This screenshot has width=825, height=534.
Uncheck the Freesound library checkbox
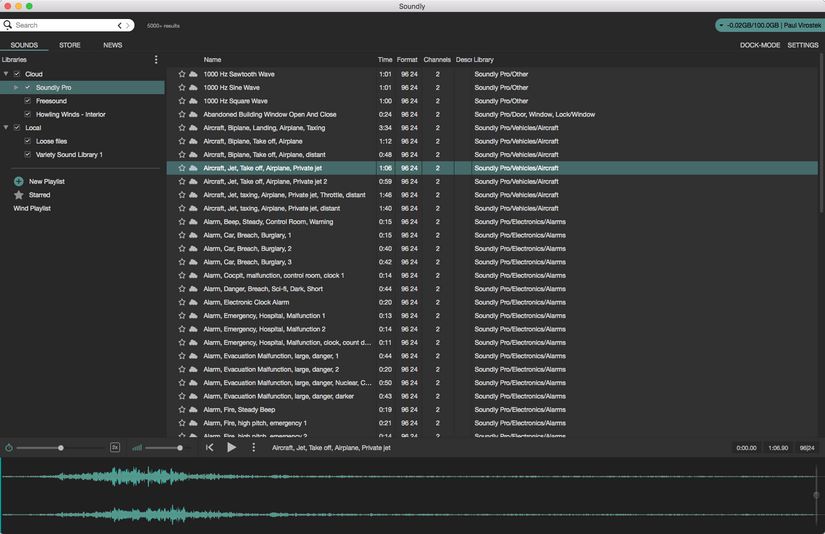[x=28, y=101]
